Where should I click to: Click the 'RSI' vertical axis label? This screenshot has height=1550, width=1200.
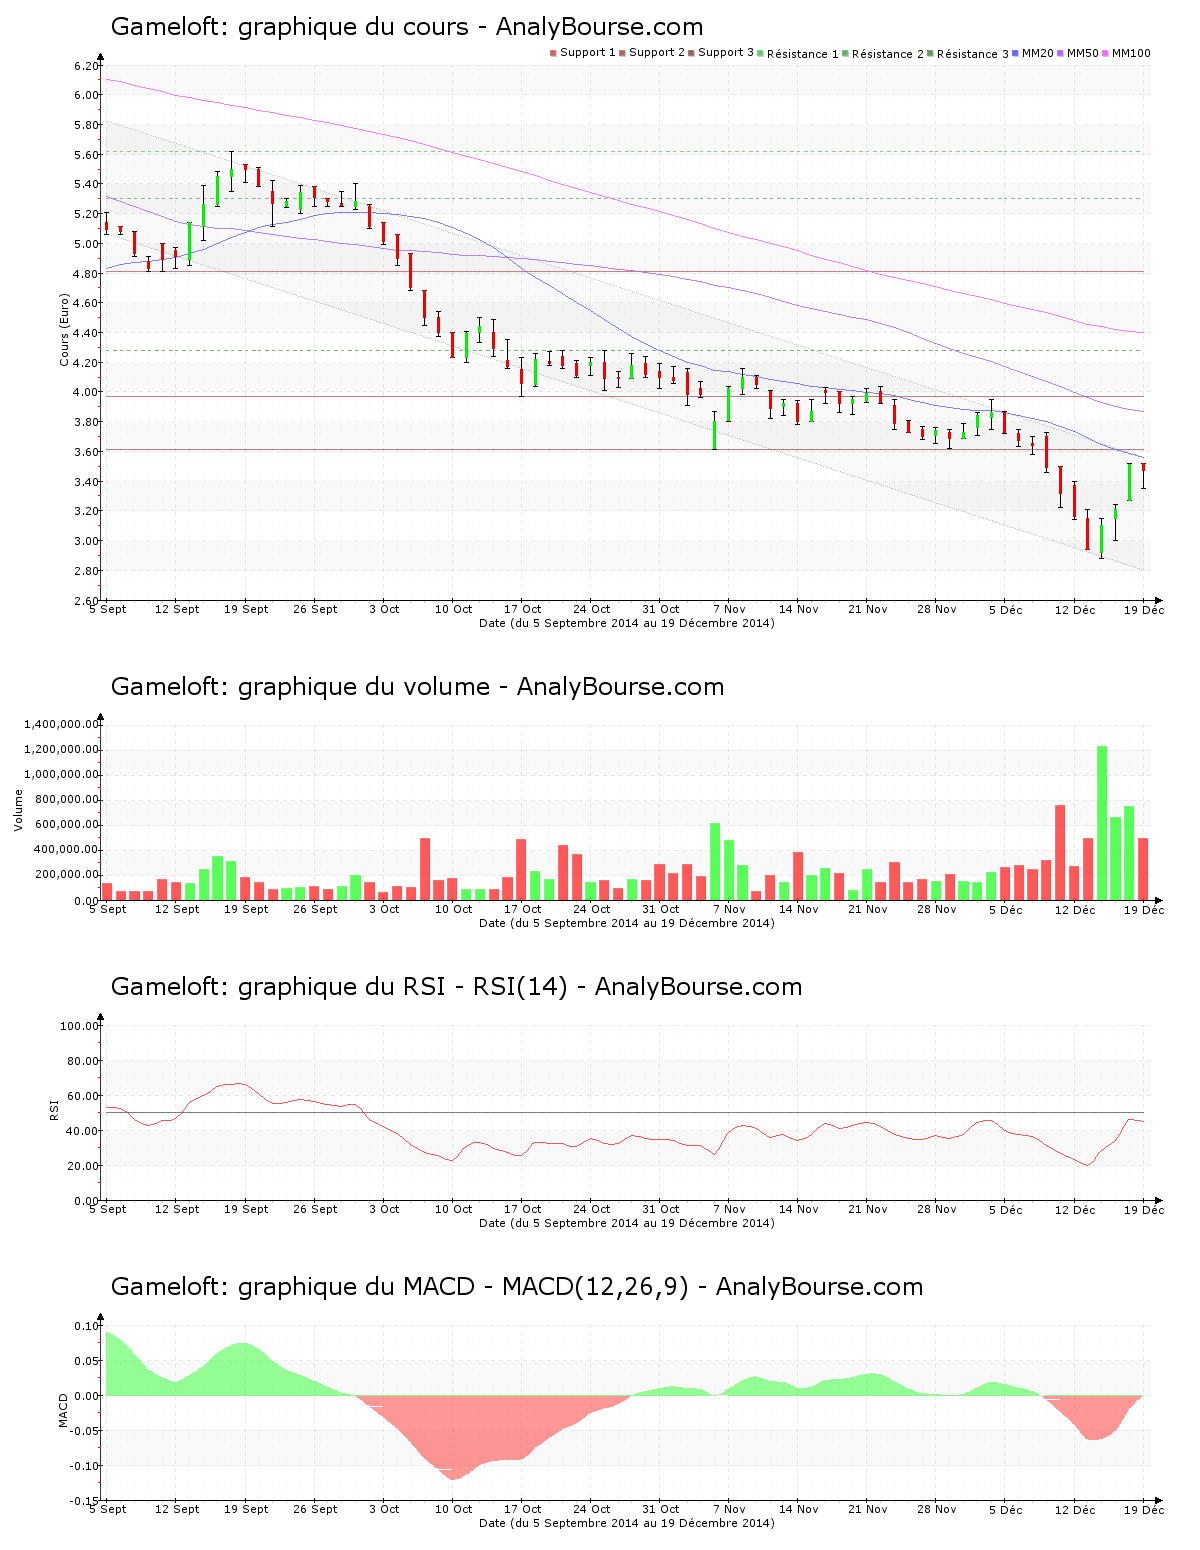click(x=54, y=1110)
